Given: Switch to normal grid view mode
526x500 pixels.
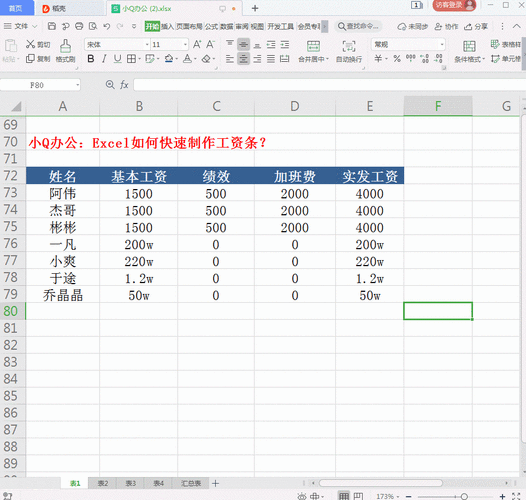Looking at the screenshot, I should coord(344,496).
